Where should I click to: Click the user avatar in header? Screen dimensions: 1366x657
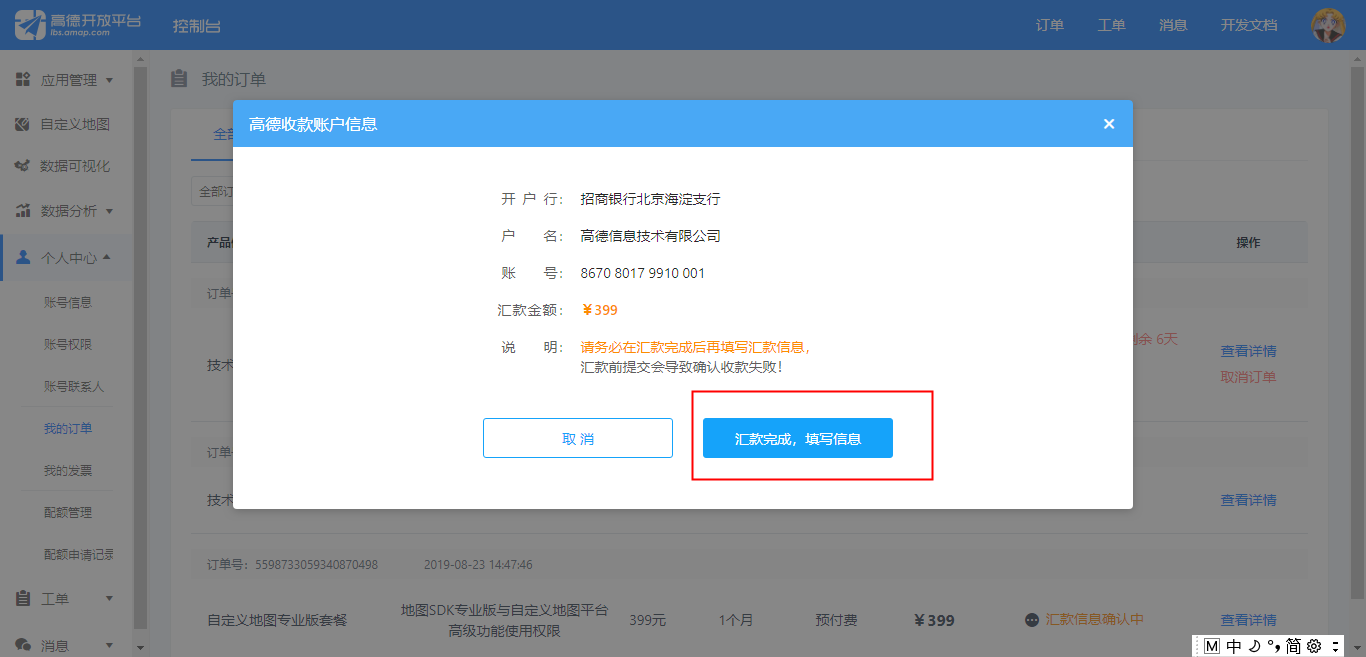(1328, 25)
